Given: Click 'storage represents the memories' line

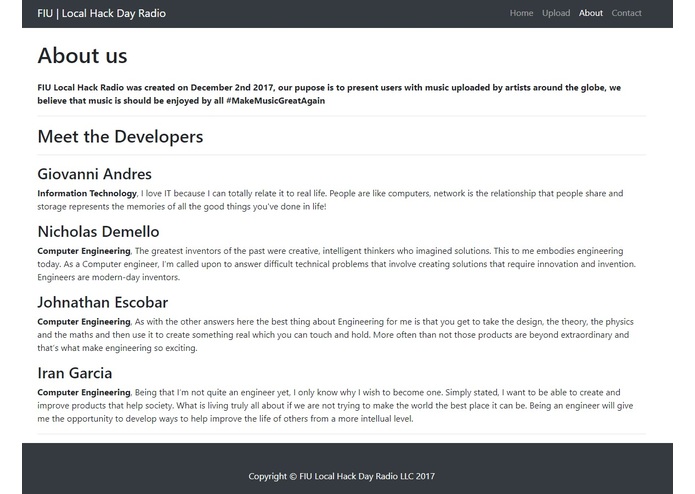Looking at the screenshot, I should (x=182, y=206).
